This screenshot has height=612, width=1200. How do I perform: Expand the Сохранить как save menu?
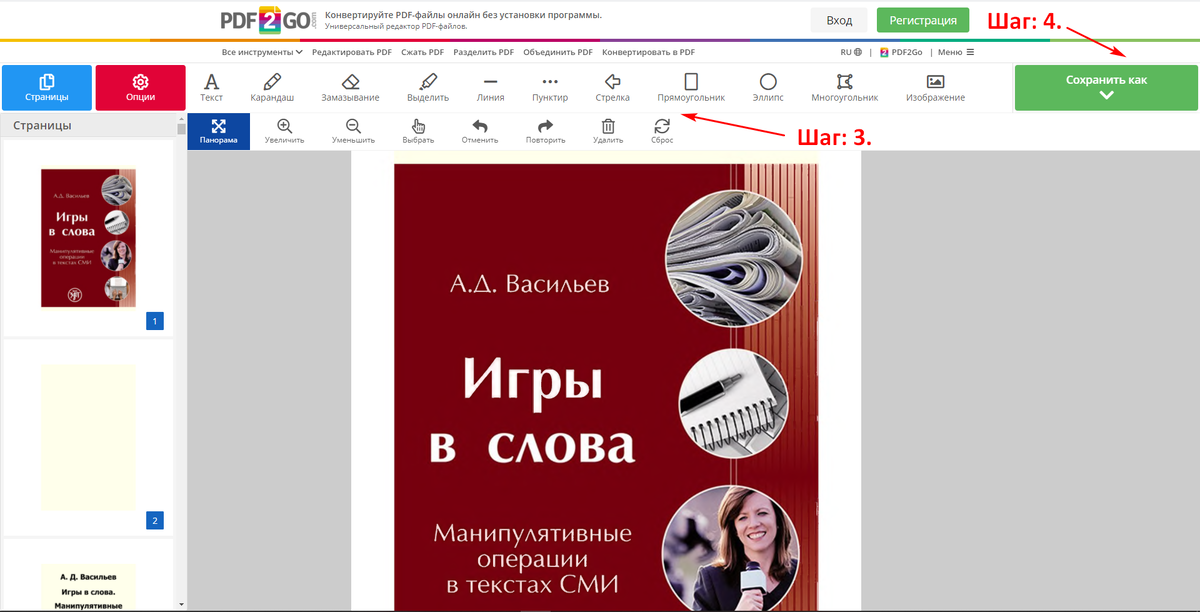point(1106,88)
